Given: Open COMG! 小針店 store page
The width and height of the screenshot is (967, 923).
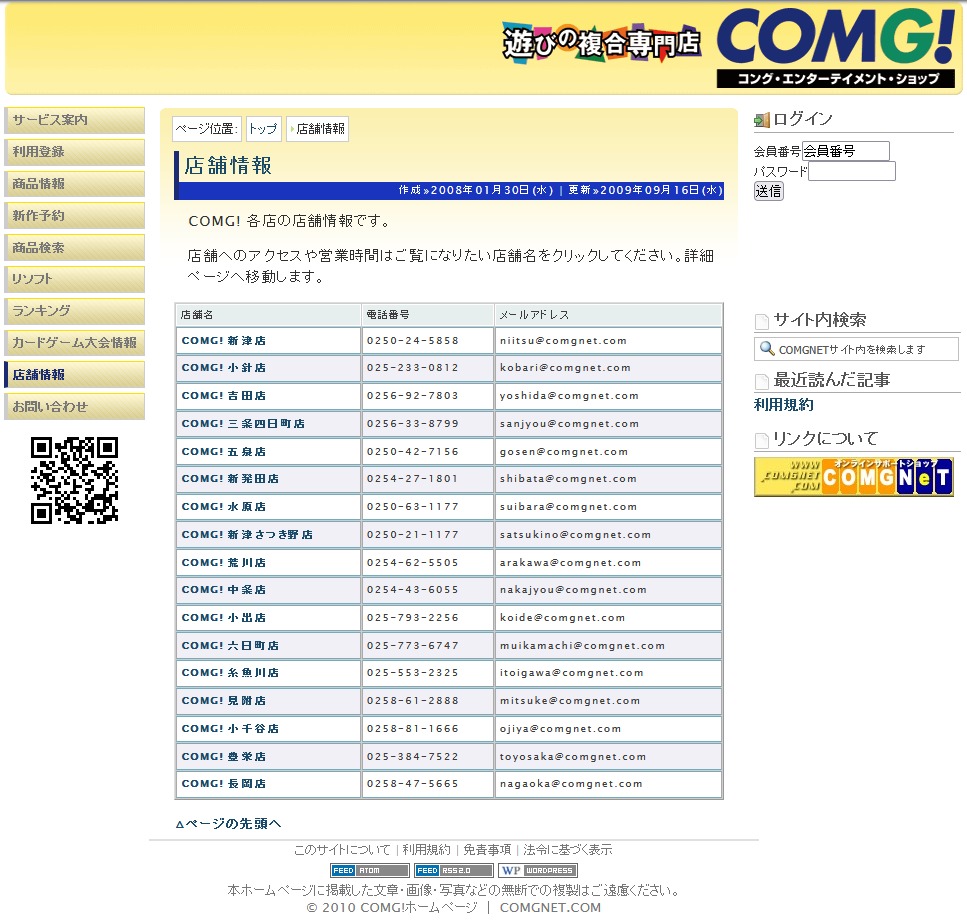Looking at the screenshot, I should (x=224, y=368).
